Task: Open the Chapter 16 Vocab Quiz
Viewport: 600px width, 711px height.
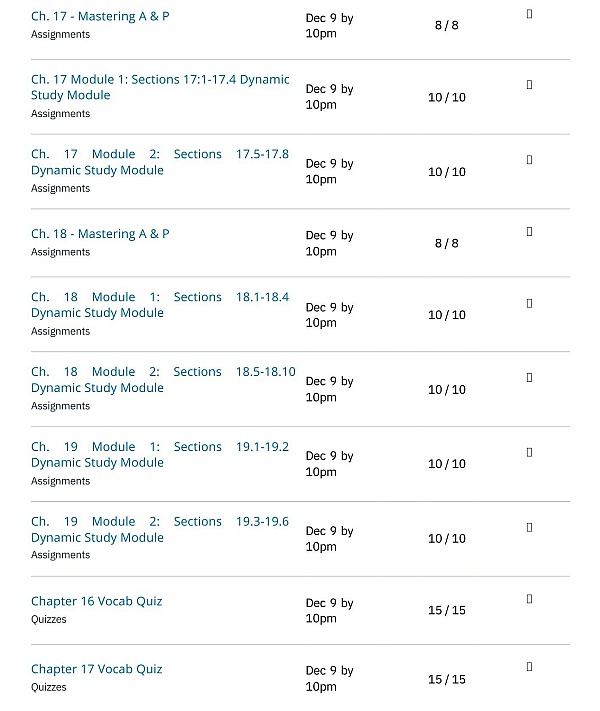Action: 96,601
